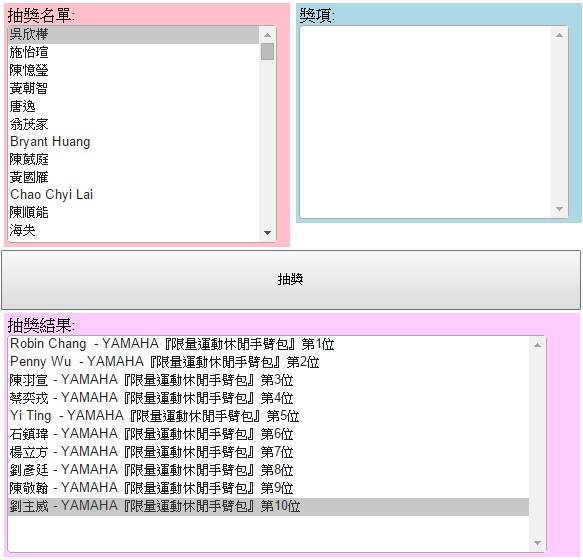
Task: Select the highlighted first name in 抽獎名單
Action: 134,35
